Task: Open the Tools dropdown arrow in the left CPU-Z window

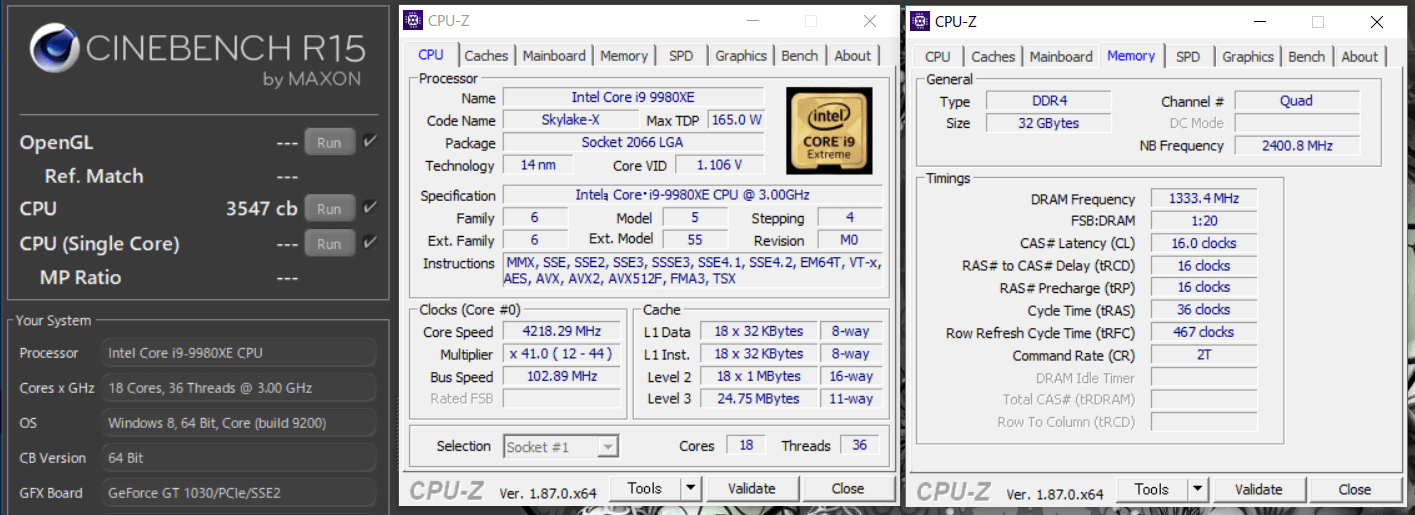Action: click(x=690, y=488)
